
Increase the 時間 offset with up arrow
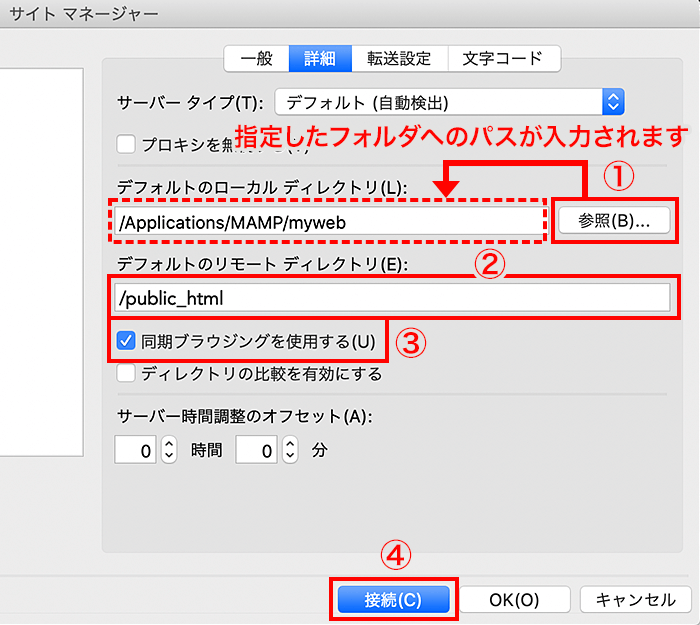click(x=169, y=445)
